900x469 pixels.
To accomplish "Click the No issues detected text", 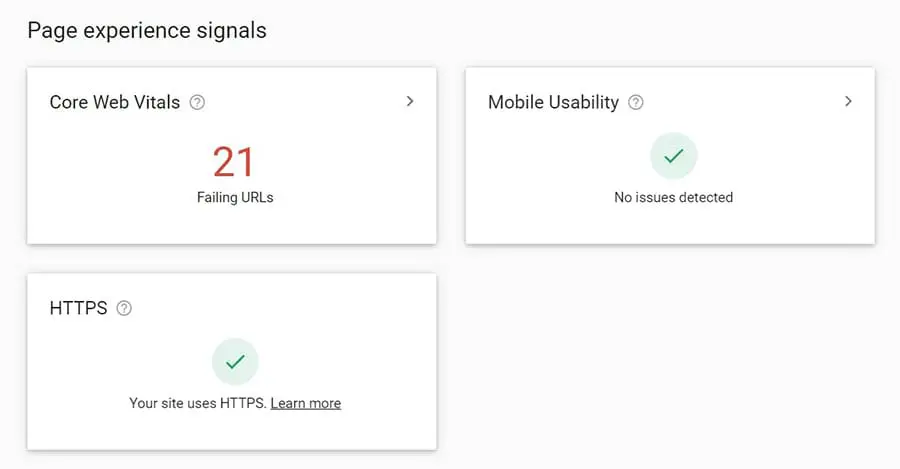I will pyautogui.click(x=673, y=197).
